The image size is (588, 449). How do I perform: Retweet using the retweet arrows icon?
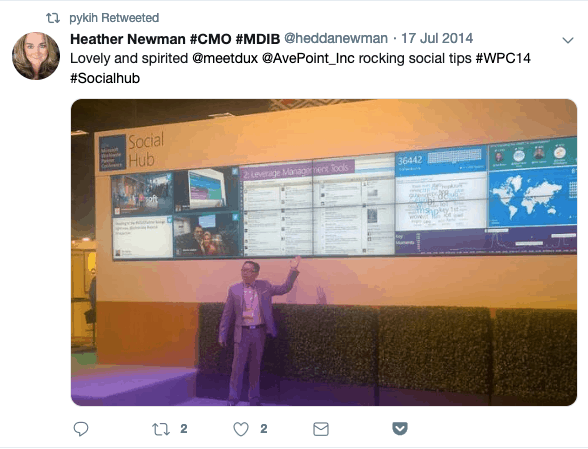pos(161,429)
